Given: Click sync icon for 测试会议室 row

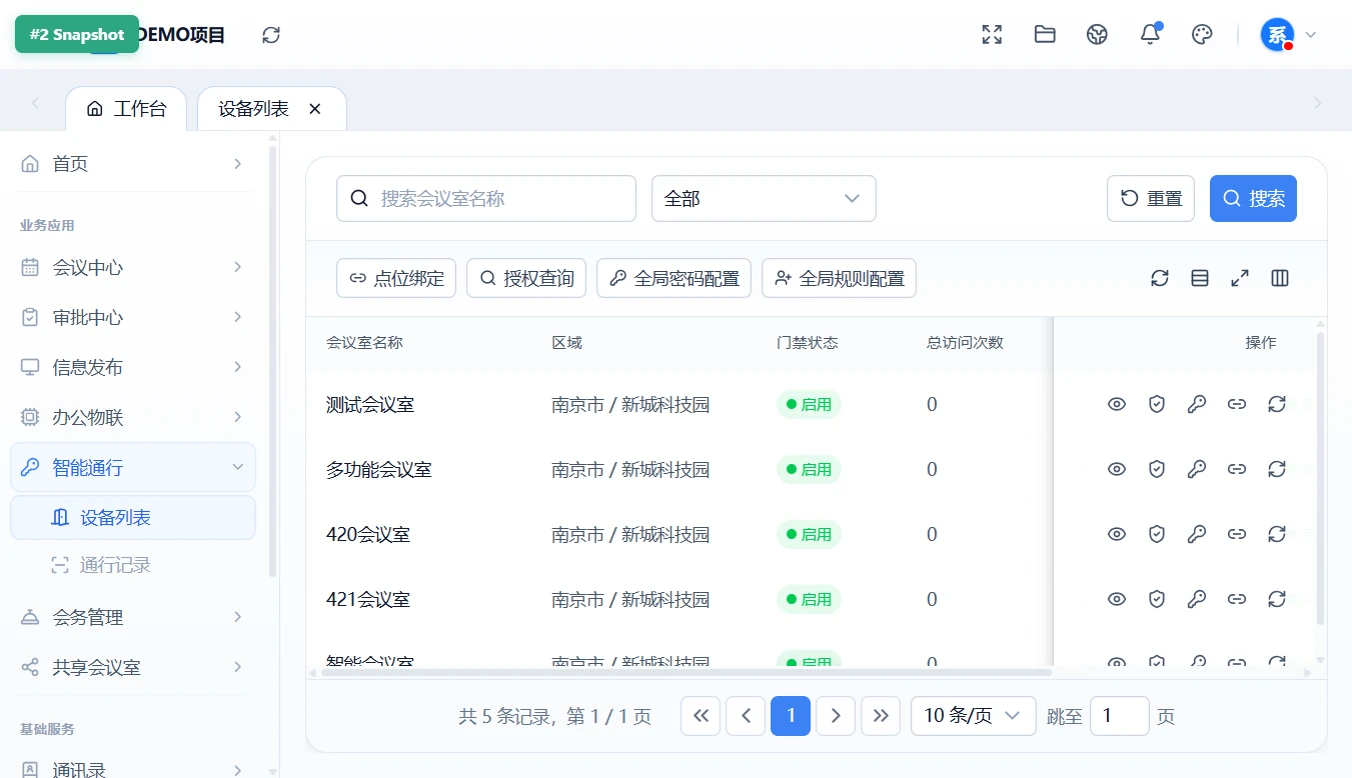Looking at the screenshot, I should (x=1277, y=404).
